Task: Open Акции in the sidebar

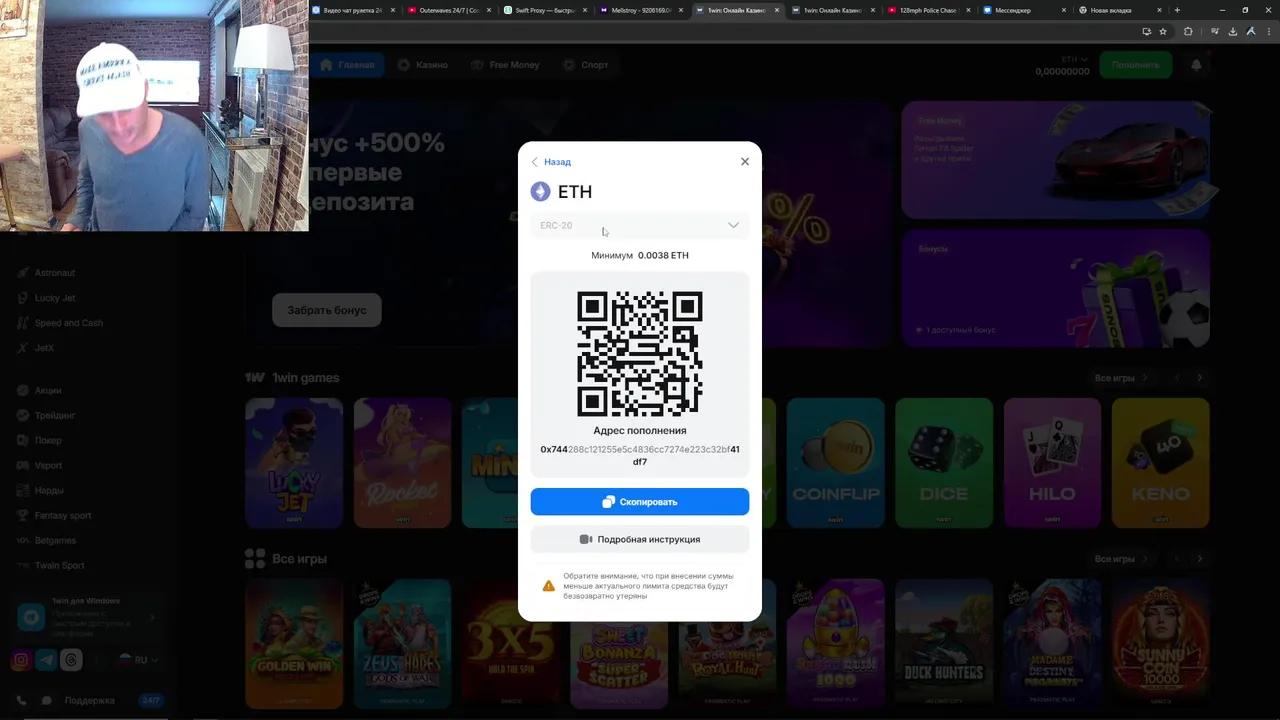Action: point(40,390)
